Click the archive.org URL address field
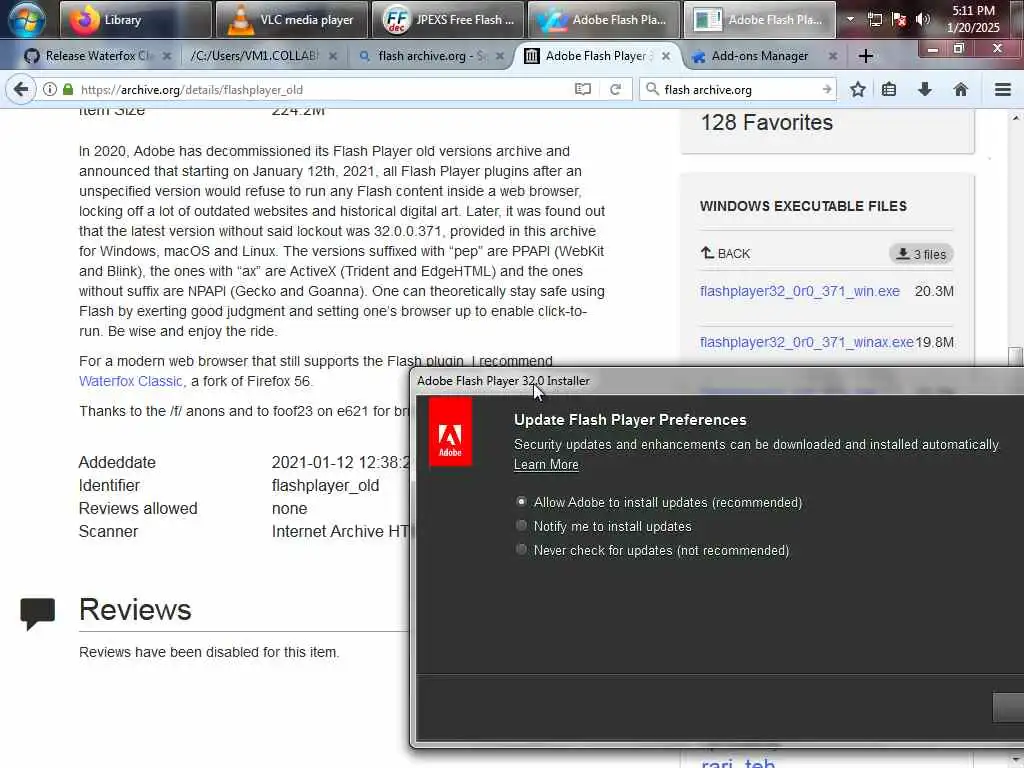Viewport: 1024px width, 768px height. tap(321, 89)
